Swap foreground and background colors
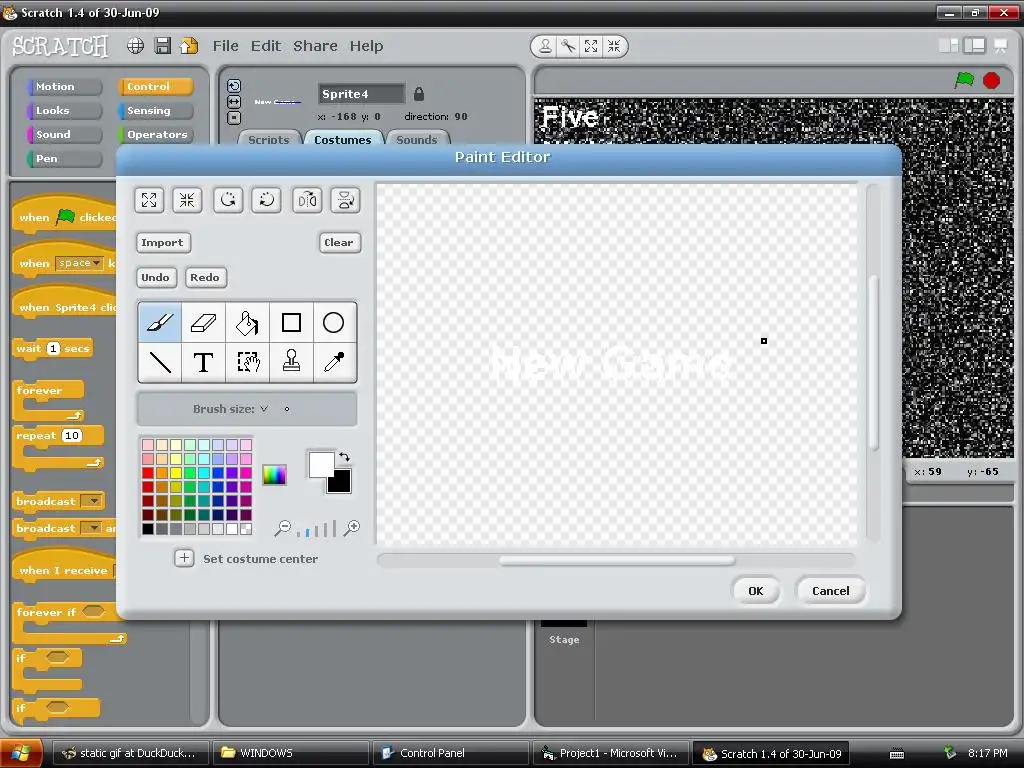Screen dimensions: 1024x768 click(x=344, y=457)
